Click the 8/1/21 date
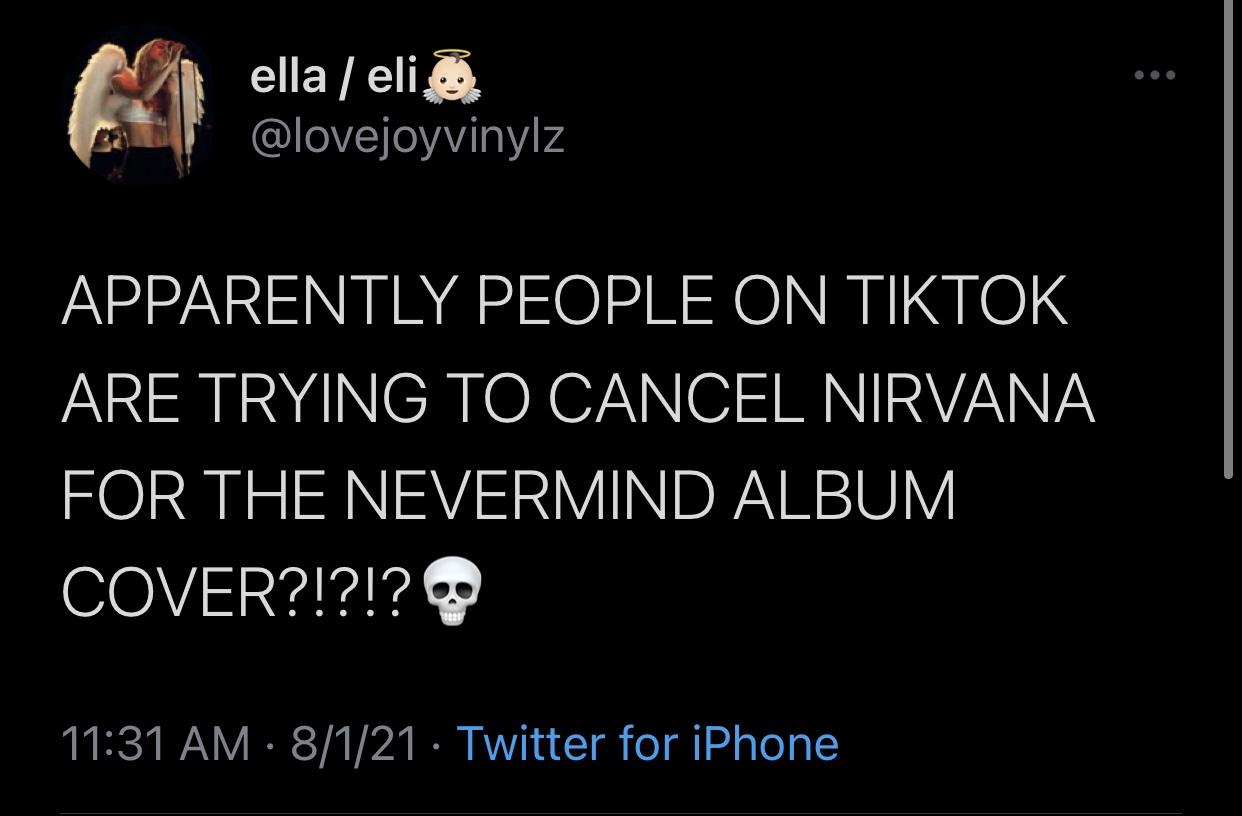This screenshot has width=1242, height=816. pos(354,743)
